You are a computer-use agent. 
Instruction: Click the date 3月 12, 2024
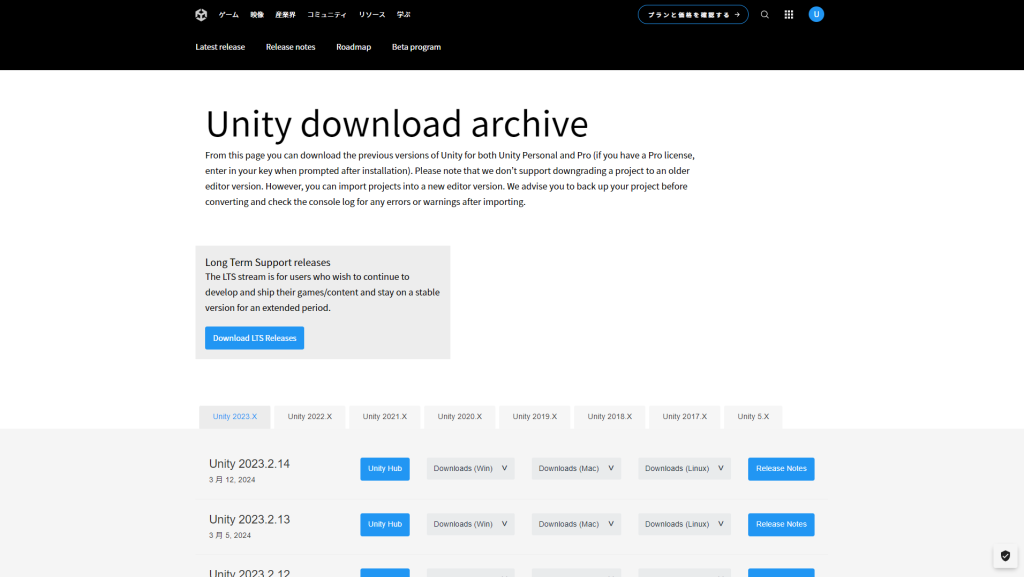[232, 480]
